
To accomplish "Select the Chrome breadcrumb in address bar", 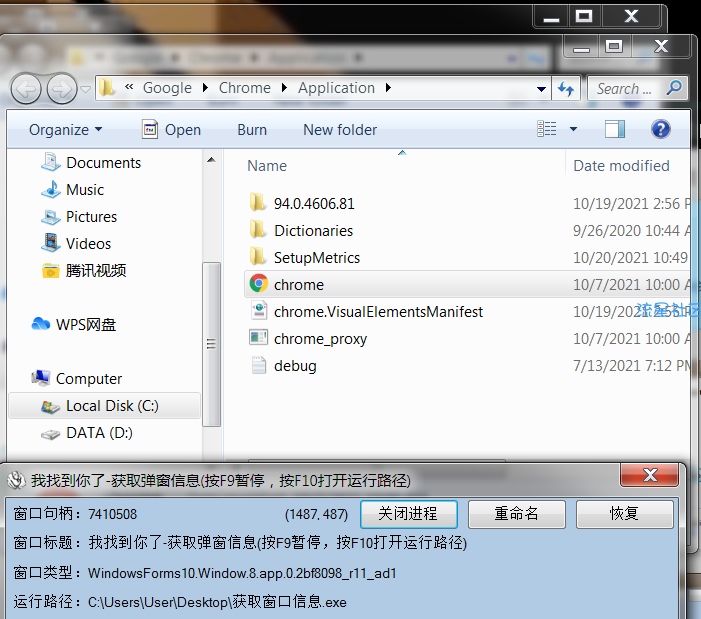I will (245, 88).
